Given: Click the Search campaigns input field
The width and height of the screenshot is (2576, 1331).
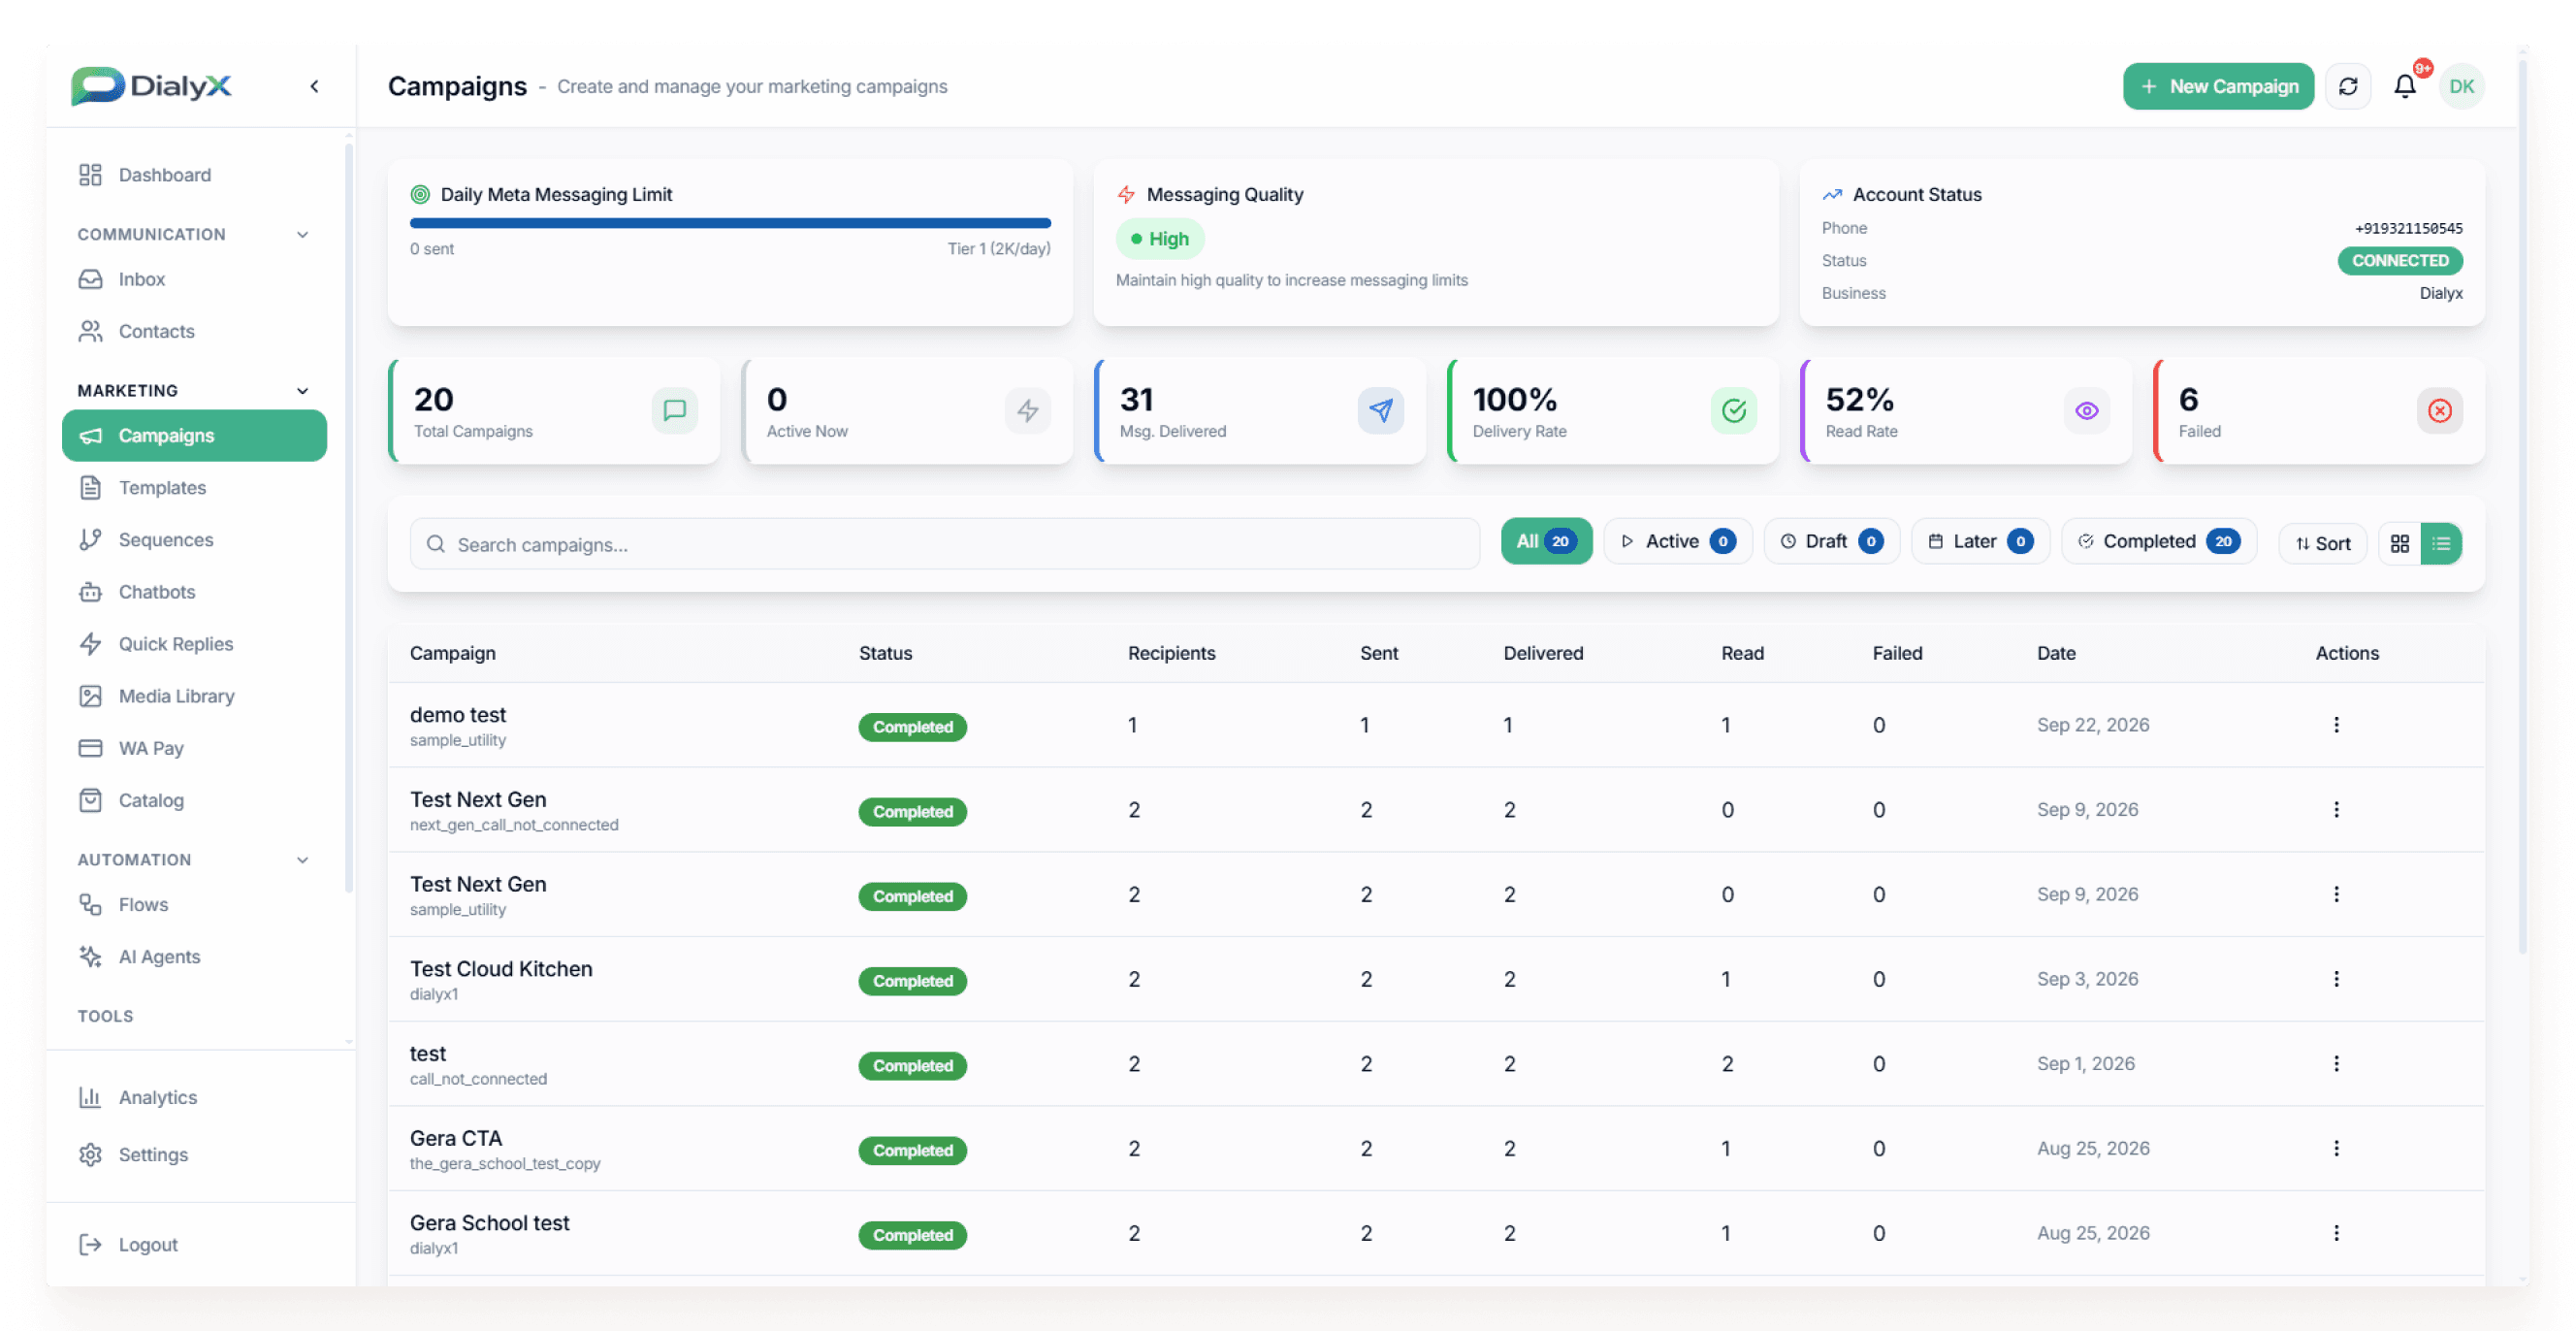Looking at the screenshot, I should pos(944,543).
